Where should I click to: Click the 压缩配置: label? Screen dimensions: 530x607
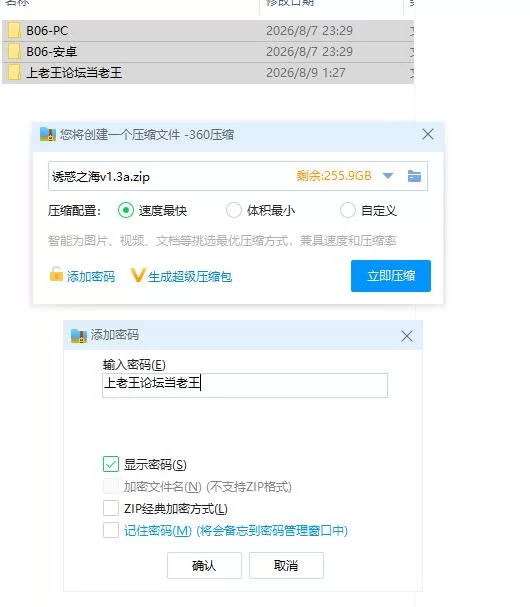pyautogui.click(x=74, y=211)
